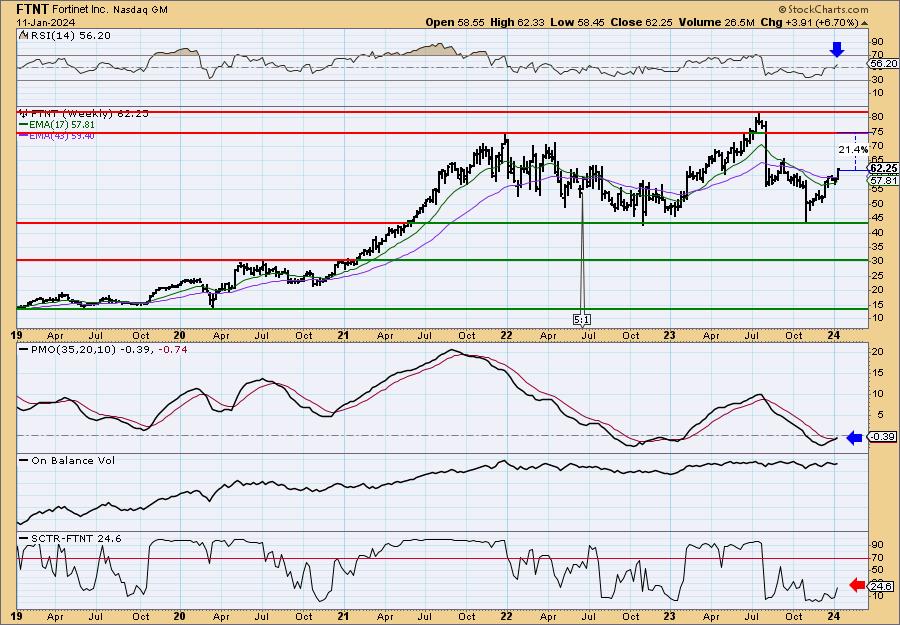Viewport: 900px width, 625px height.
Task: Select the FTNT ticker symbol in header
Action: pos(33,9)
